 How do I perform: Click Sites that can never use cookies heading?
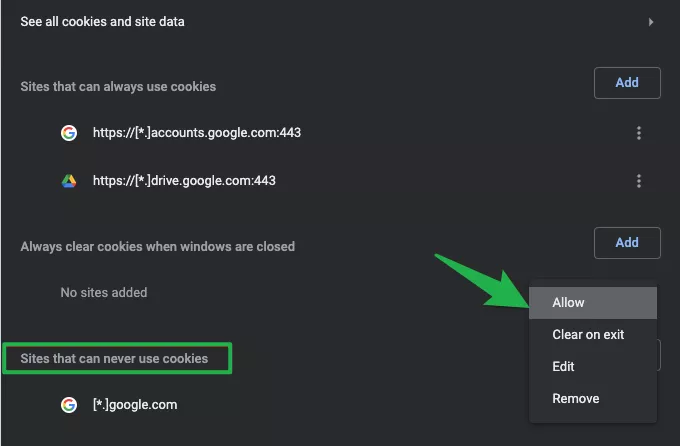click(x=114, y=359)
